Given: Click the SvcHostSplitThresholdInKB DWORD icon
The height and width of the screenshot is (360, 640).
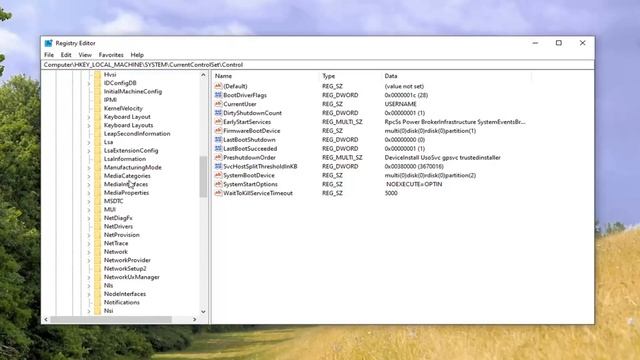Looking at the screenshot, I should [x=218, y=167].
